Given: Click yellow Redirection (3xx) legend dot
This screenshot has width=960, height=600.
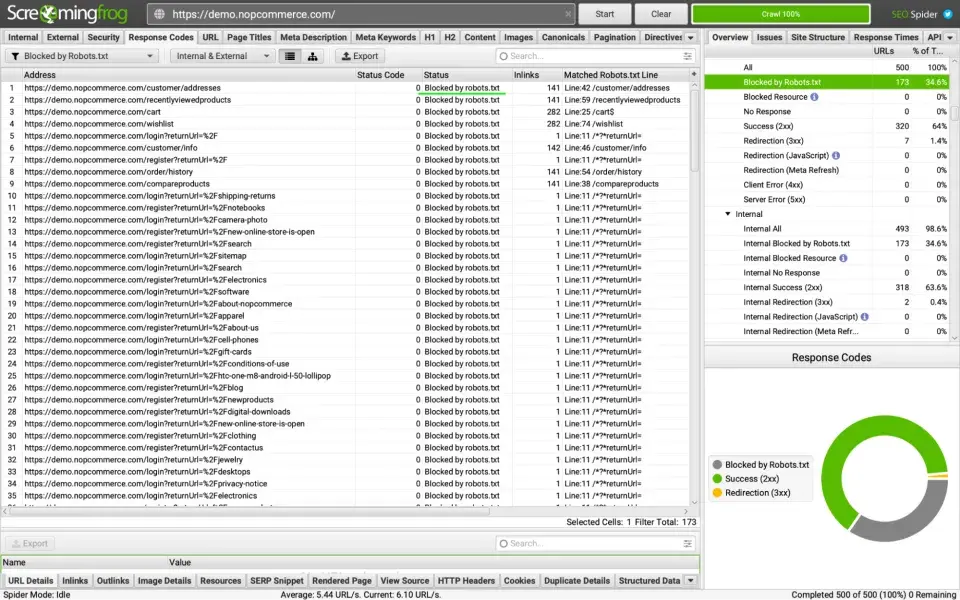Looking at the screenshot, I should click(718, 493).
